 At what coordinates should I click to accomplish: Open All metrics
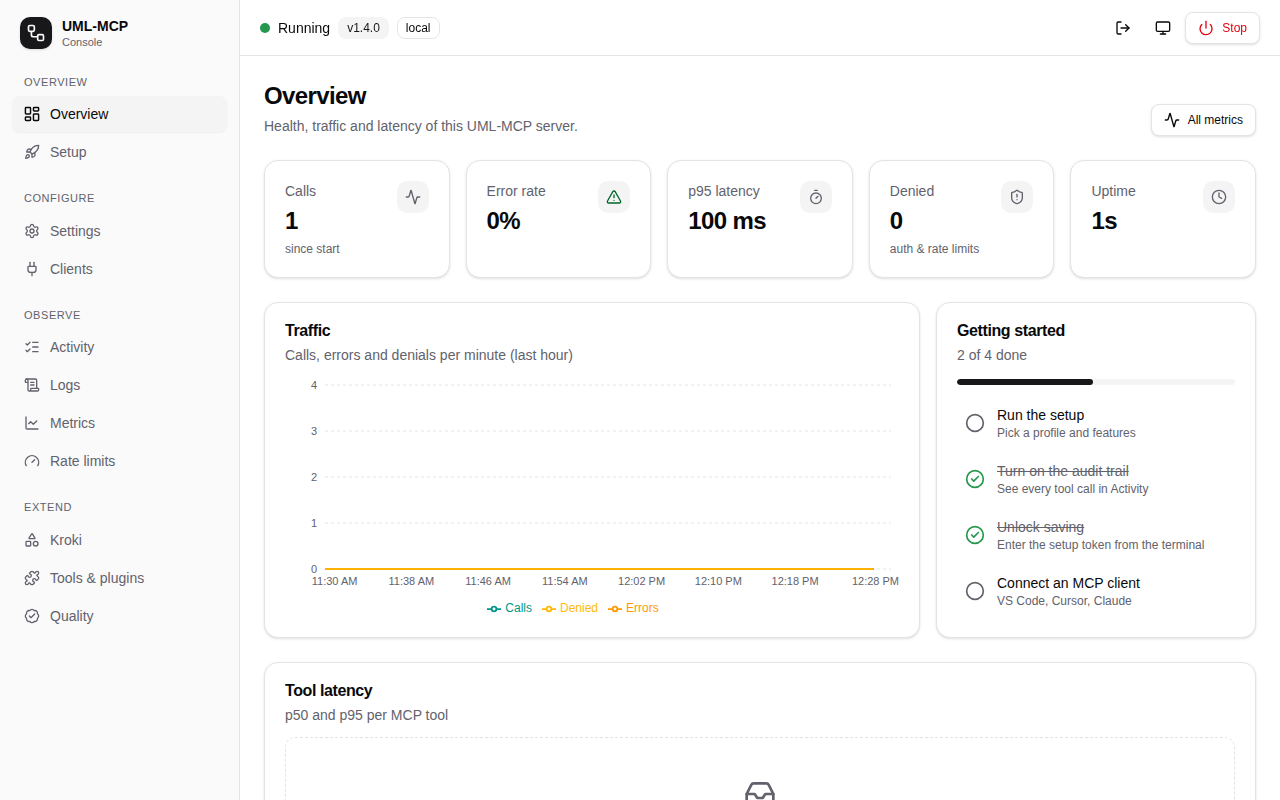coord(1203,120)
